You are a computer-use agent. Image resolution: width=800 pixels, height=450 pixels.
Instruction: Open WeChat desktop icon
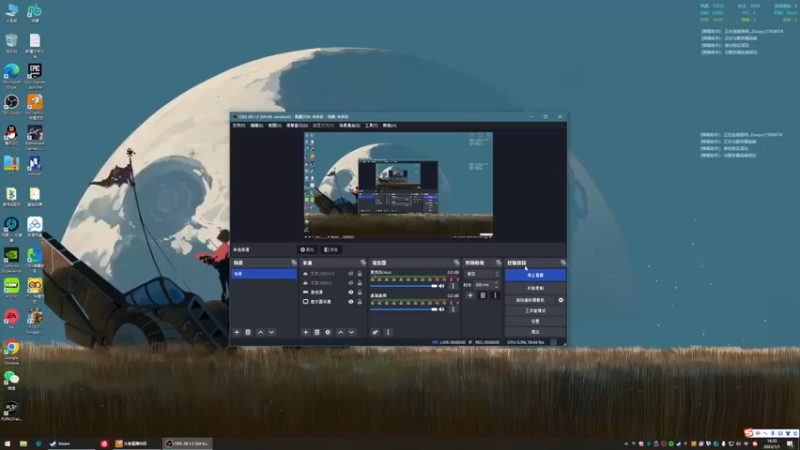click(x=11, y=380)
